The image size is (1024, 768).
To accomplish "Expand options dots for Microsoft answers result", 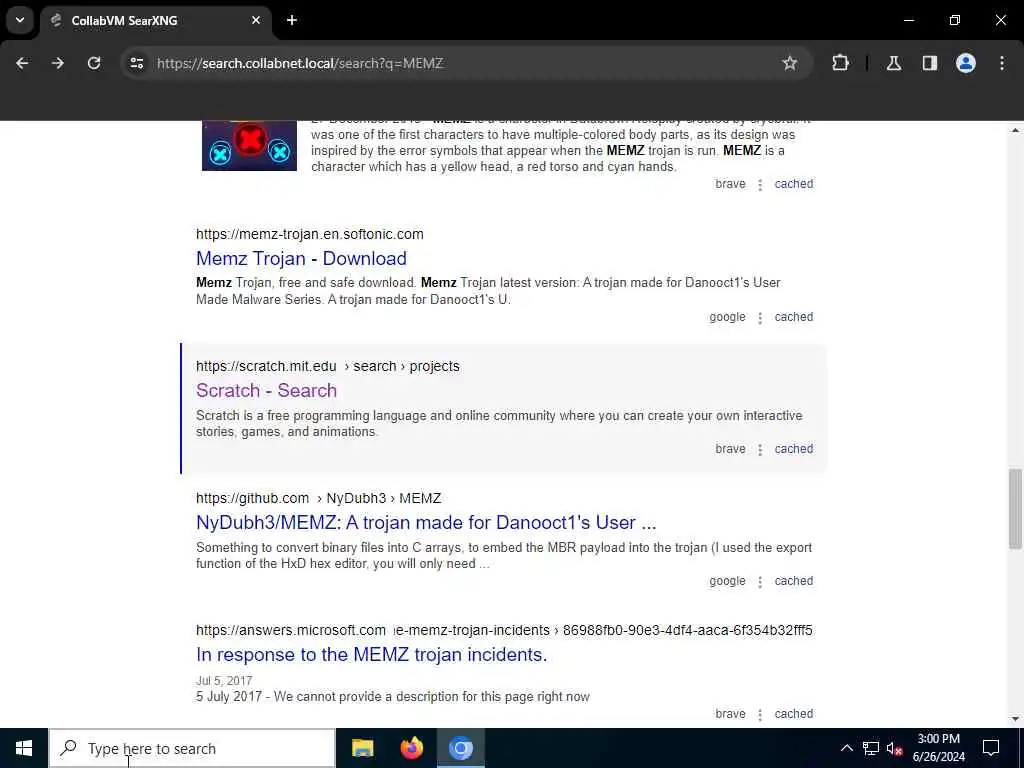I will point(760,714).
